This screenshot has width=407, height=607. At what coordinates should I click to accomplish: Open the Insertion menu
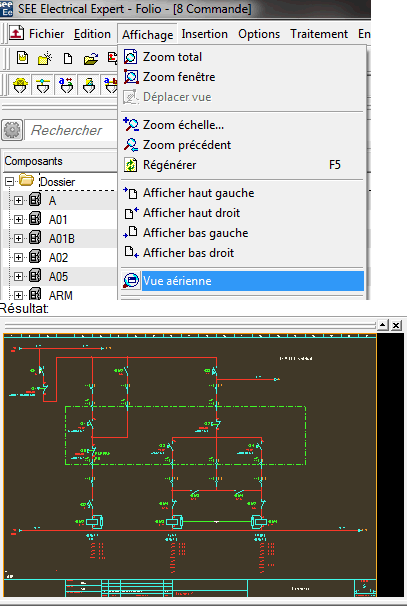[x=204, y=34]
